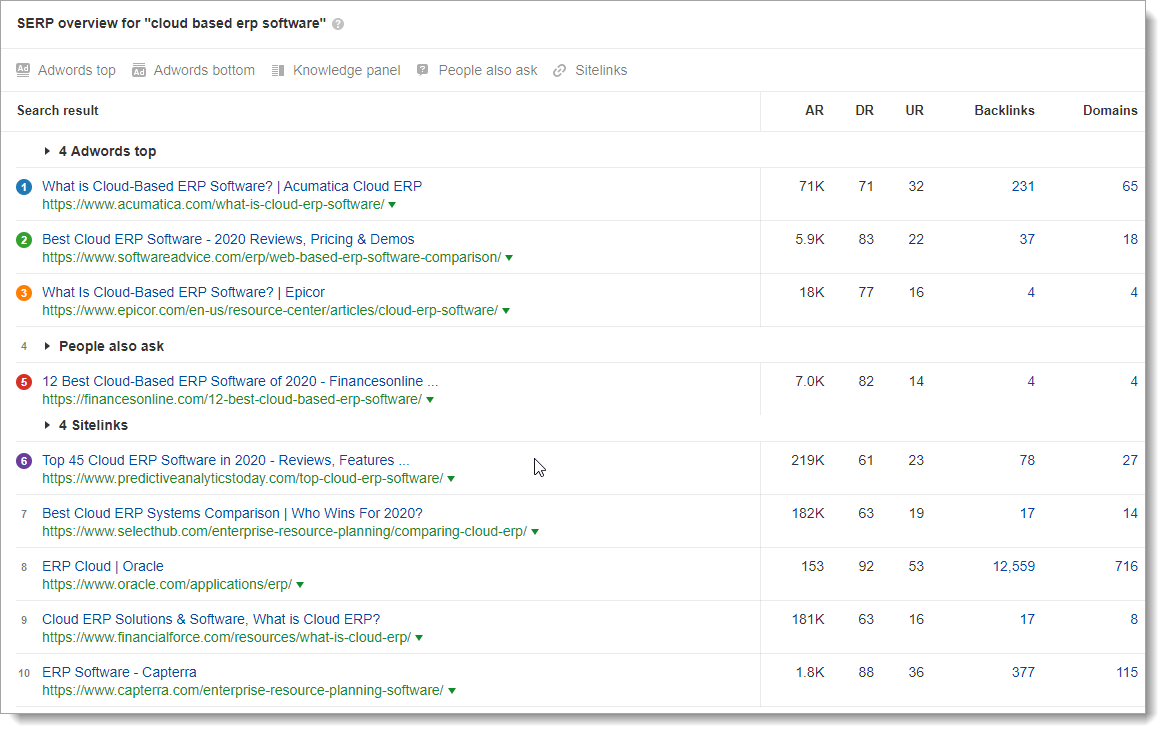Click the purple position 6 badge
Screen dimensions: 1167x735
[24, 461]
